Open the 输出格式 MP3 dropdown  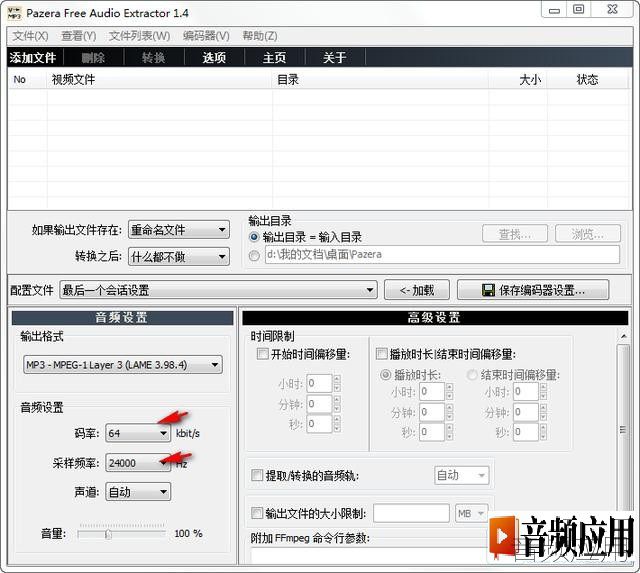coord(123,364)
